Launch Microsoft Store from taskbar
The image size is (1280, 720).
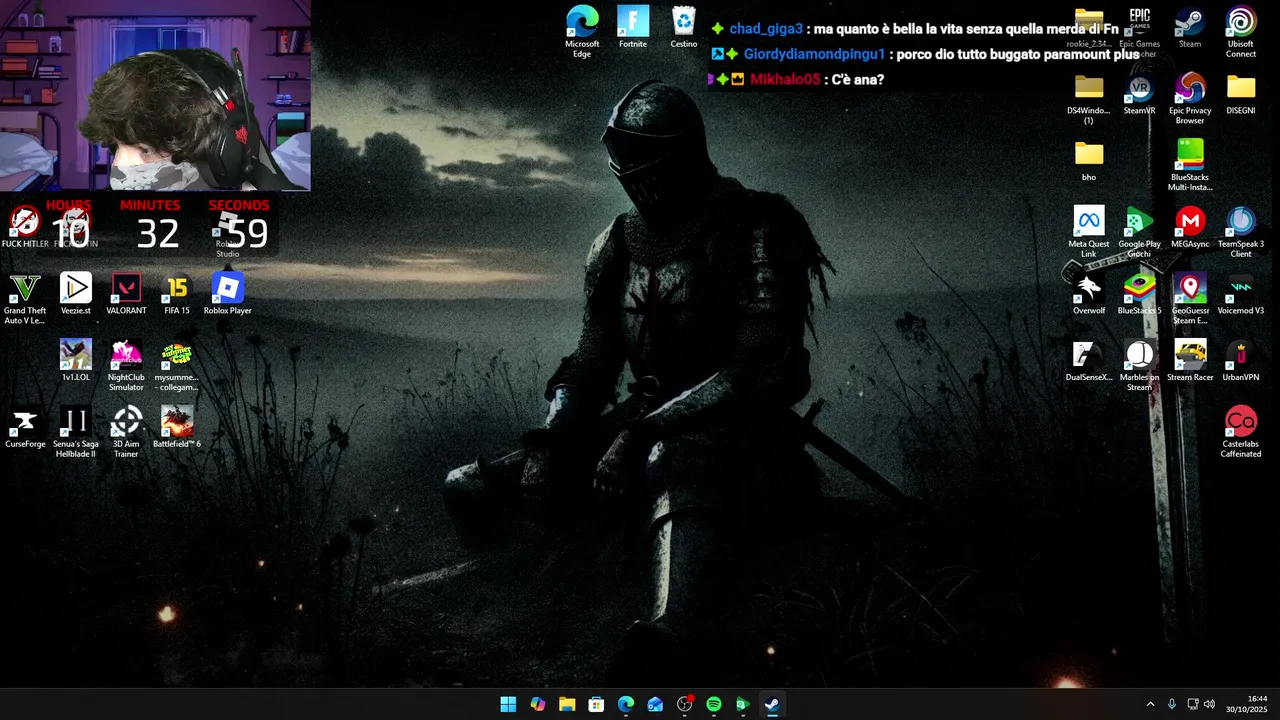tap(596, 704)
